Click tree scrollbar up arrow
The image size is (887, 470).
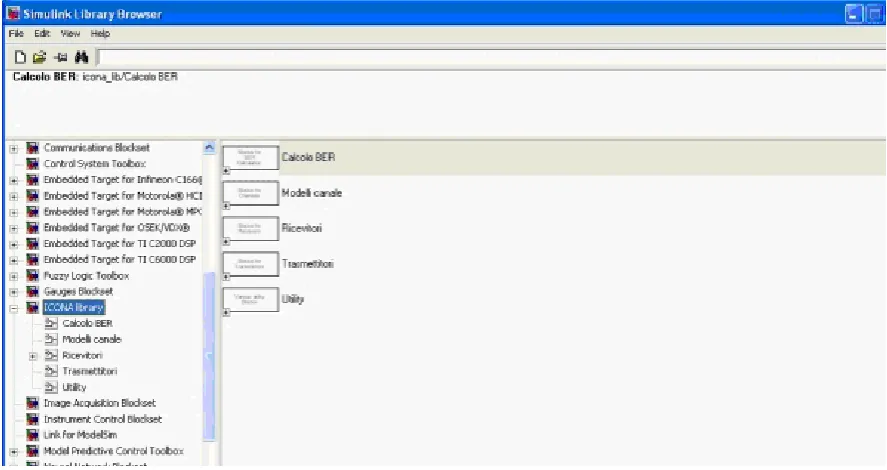click(209, 148)
